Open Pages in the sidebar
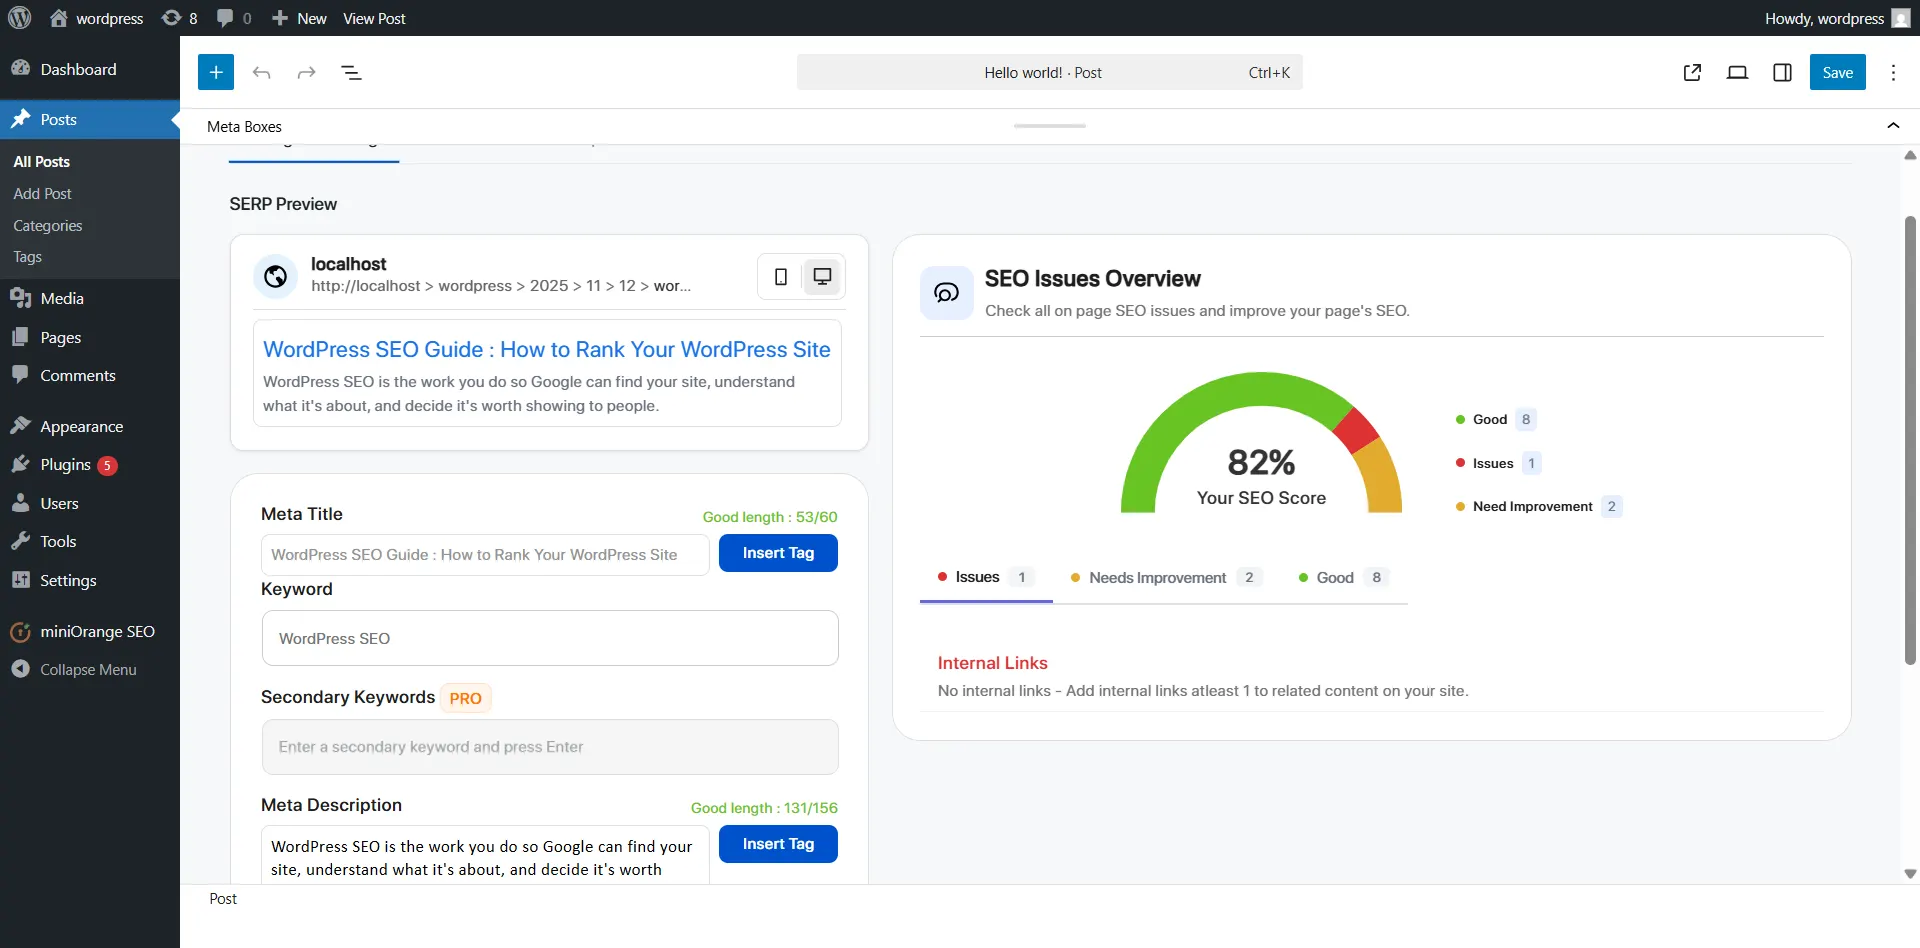 click(x=90, y=337)
